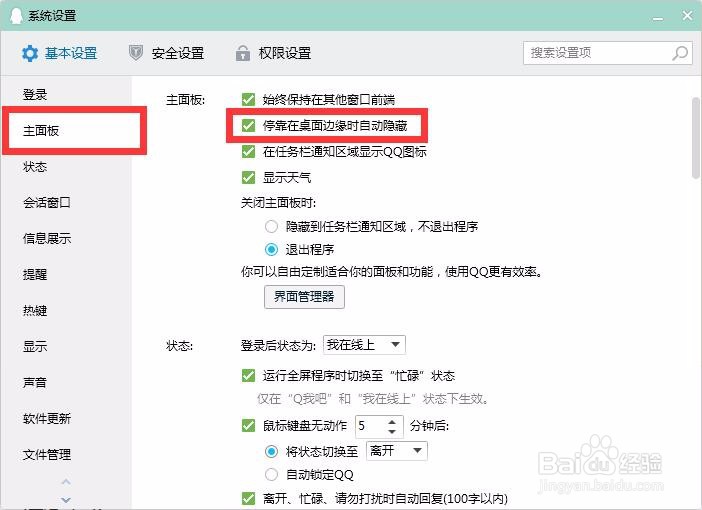Viewport: 702px width, 510px height.
Task: Open the 离开 status dropdown
Action: click(x=397, y=451)
